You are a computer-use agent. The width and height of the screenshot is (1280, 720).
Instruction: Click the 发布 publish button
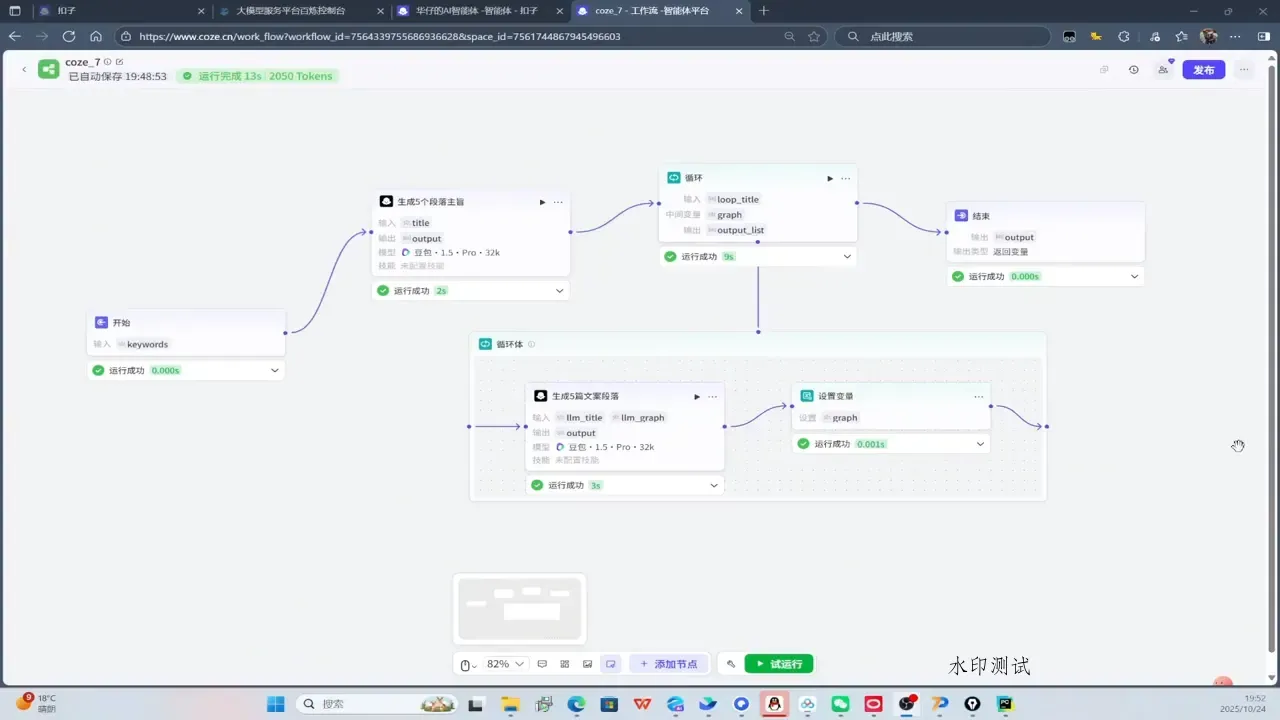pos(1203,70)
